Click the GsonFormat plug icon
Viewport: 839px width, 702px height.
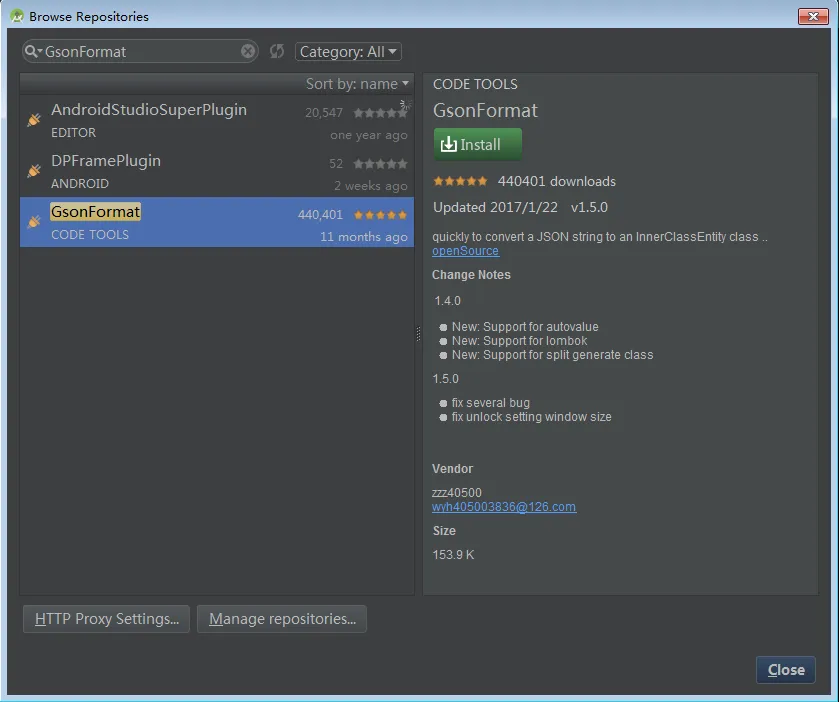[x=34, y=222]
